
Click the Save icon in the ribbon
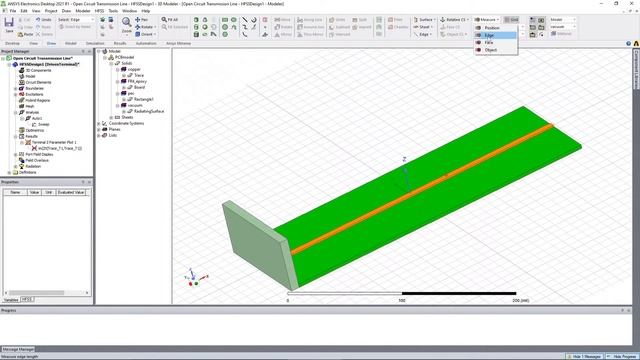(9, 25)
